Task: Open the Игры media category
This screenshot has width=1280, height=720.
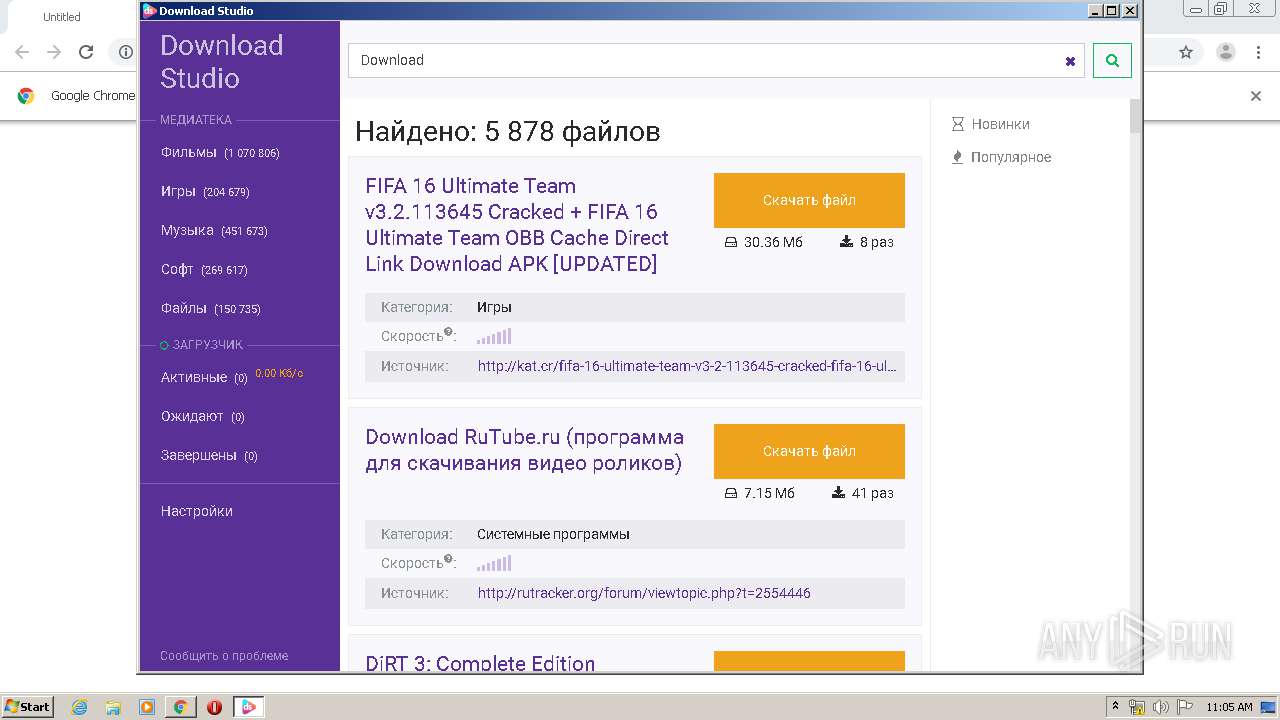Action: click(205, 191)
